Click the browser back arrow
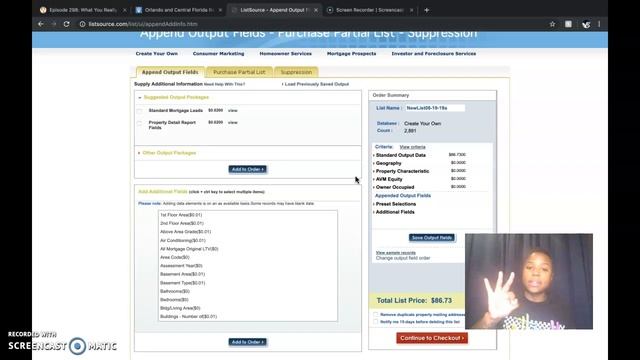 tap(40, 24)
